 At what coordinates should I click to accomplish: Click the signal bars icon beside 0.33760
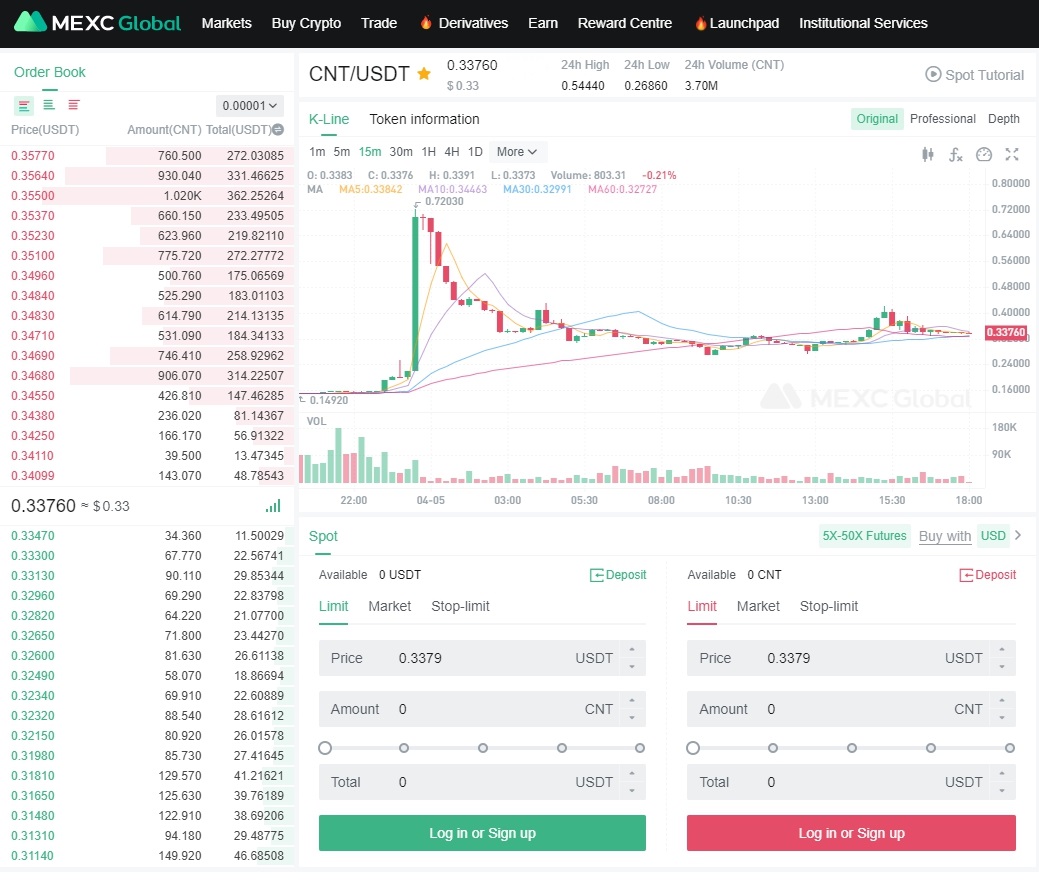273,506
